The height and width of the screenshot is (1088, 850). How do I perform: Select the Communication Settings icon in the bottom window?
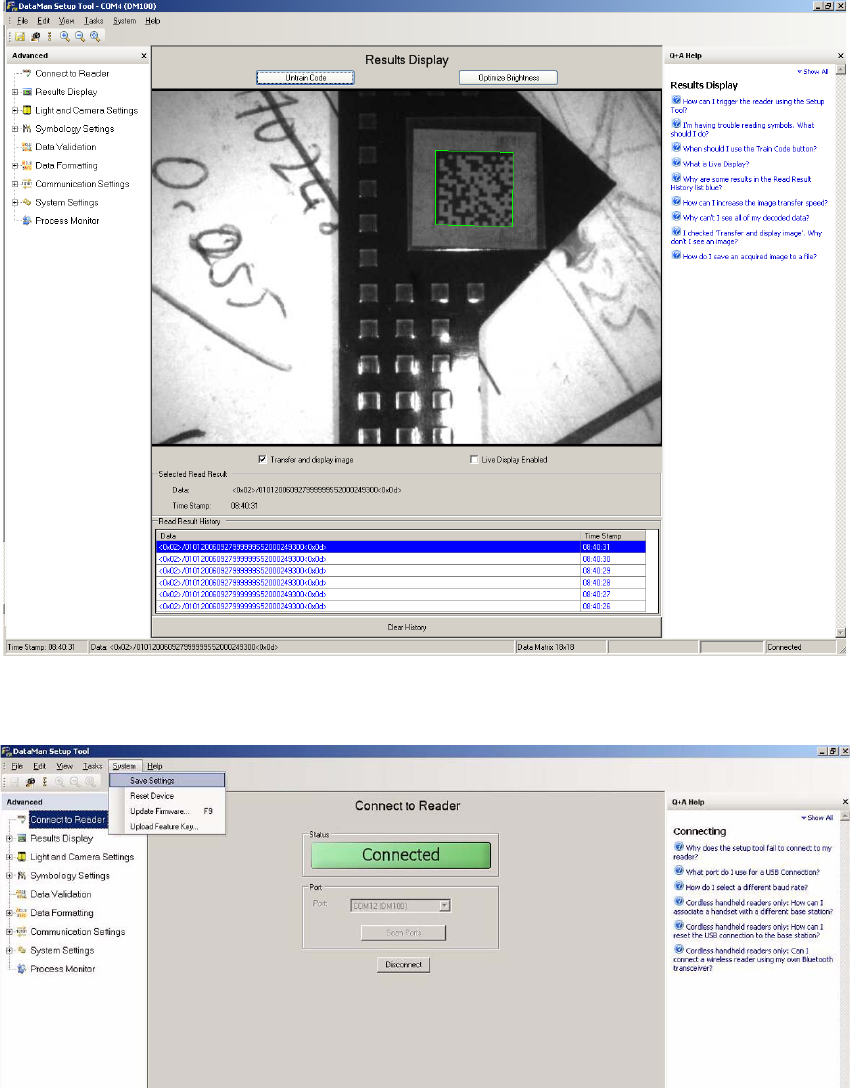pos(22,932)
